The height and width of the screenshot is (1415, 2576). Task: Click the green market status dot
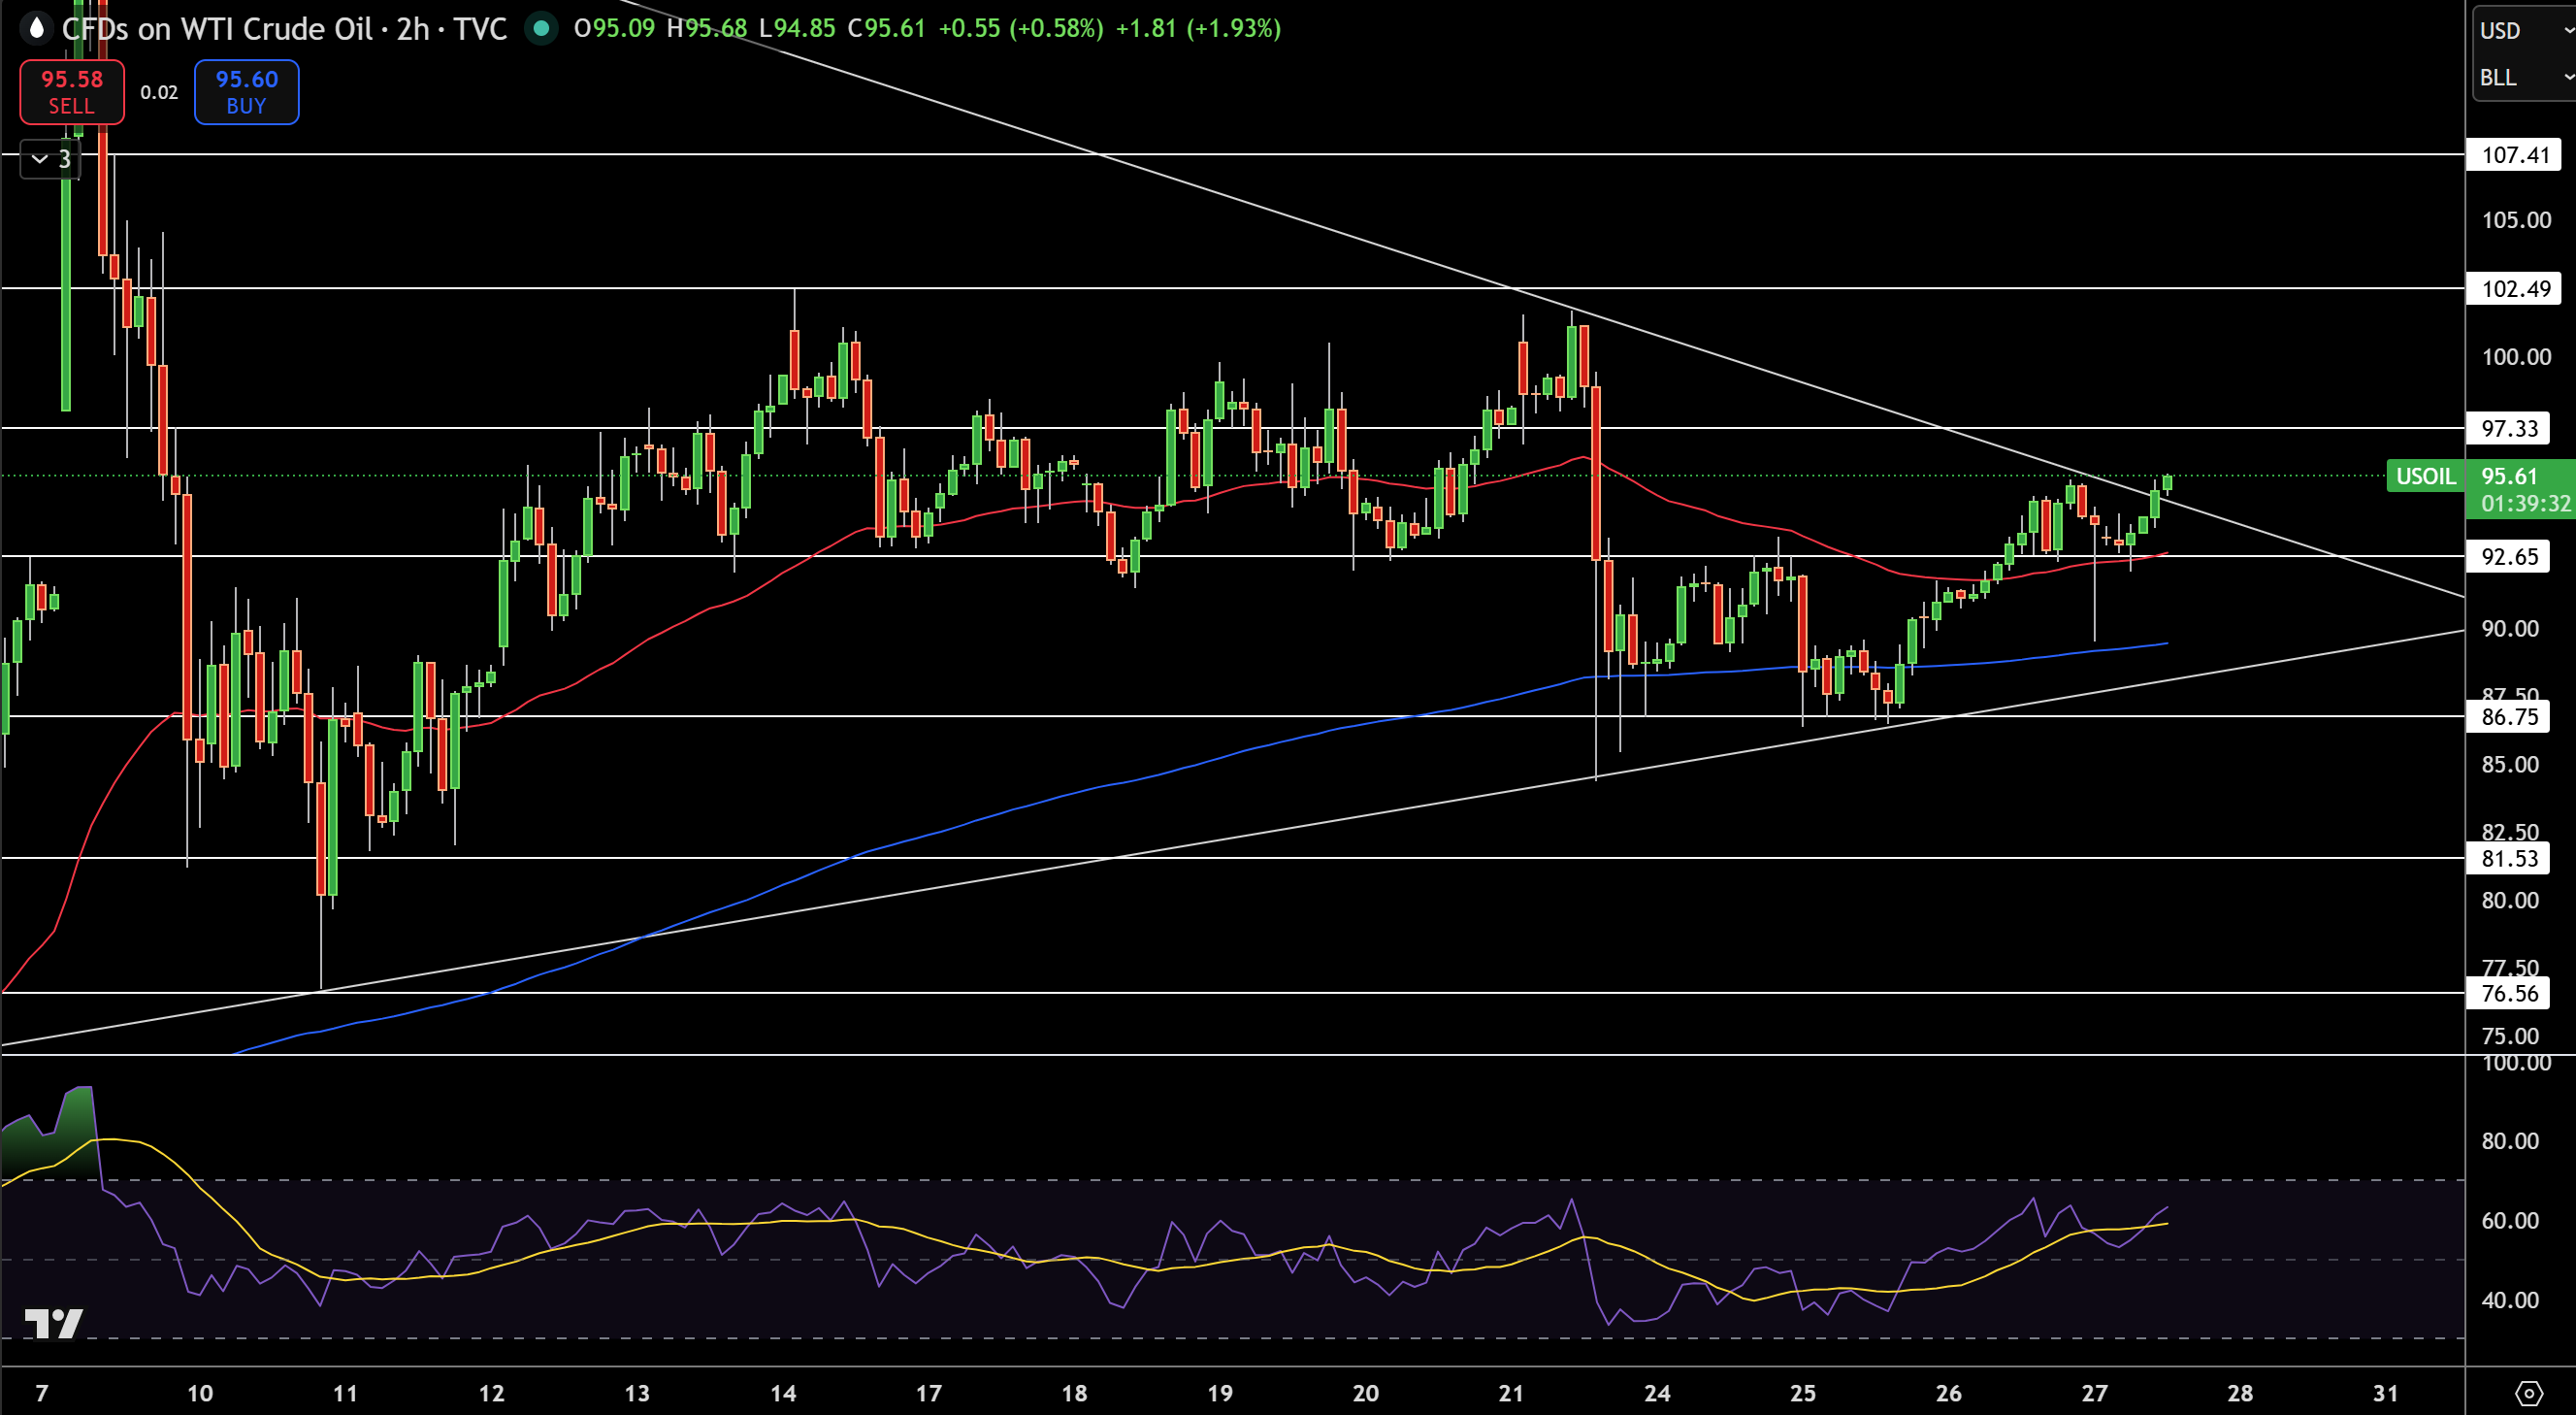541,28
